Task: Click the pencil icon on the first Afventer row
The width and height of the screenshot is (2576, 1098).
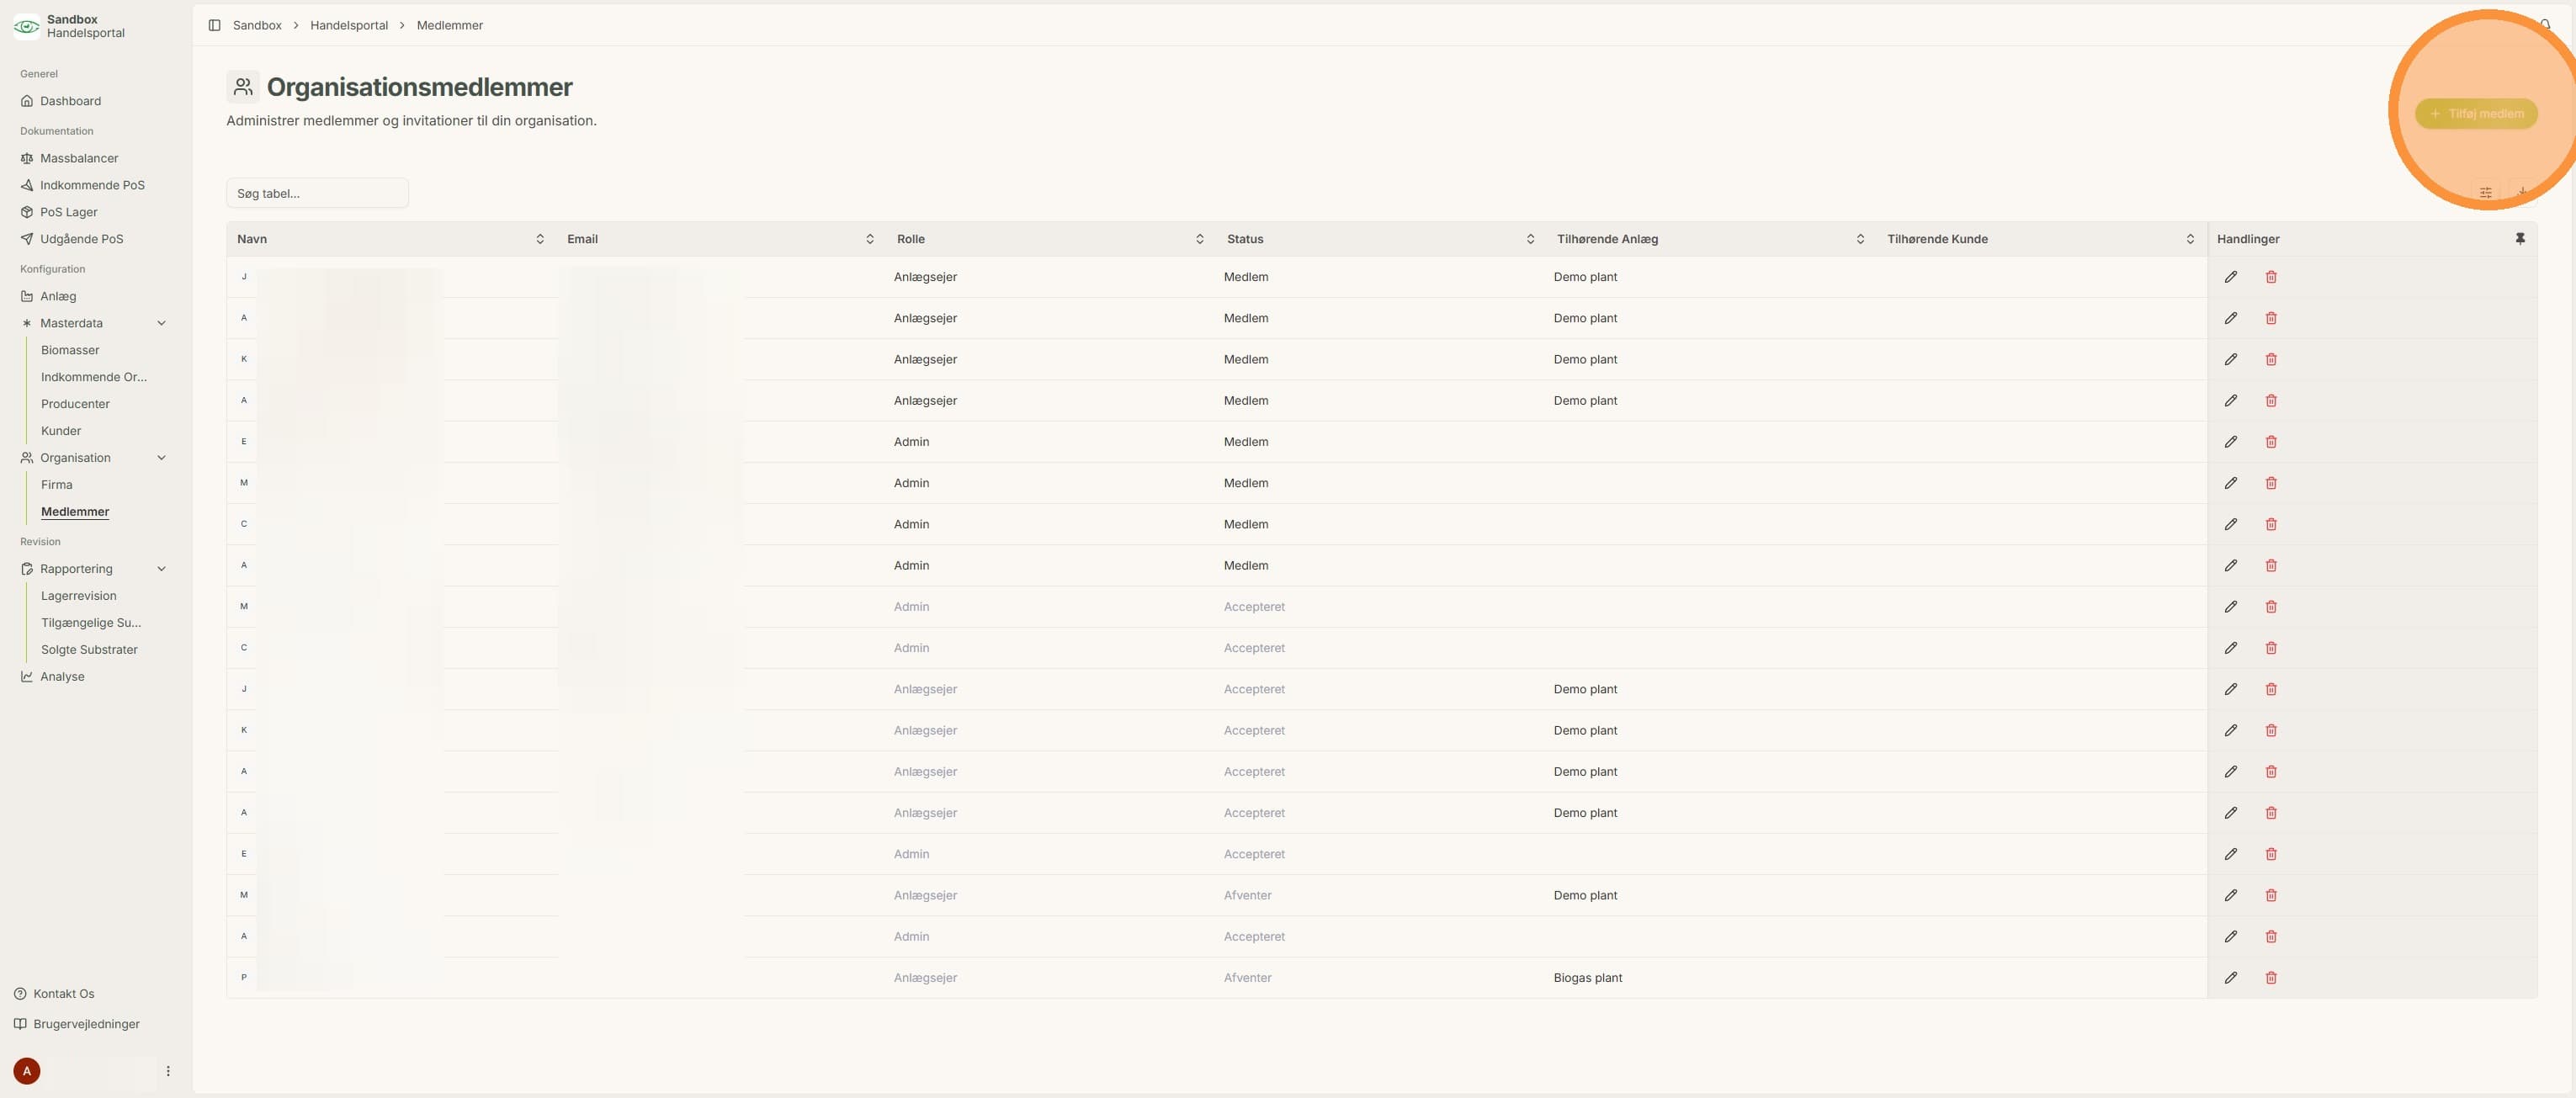Action: pos(2230,895)
